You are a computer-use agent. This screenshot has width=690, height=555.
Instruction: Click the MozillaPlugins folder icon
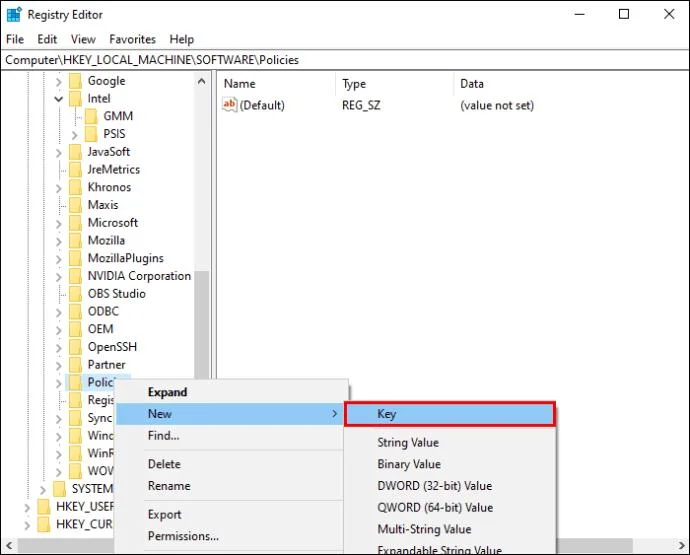75,258
